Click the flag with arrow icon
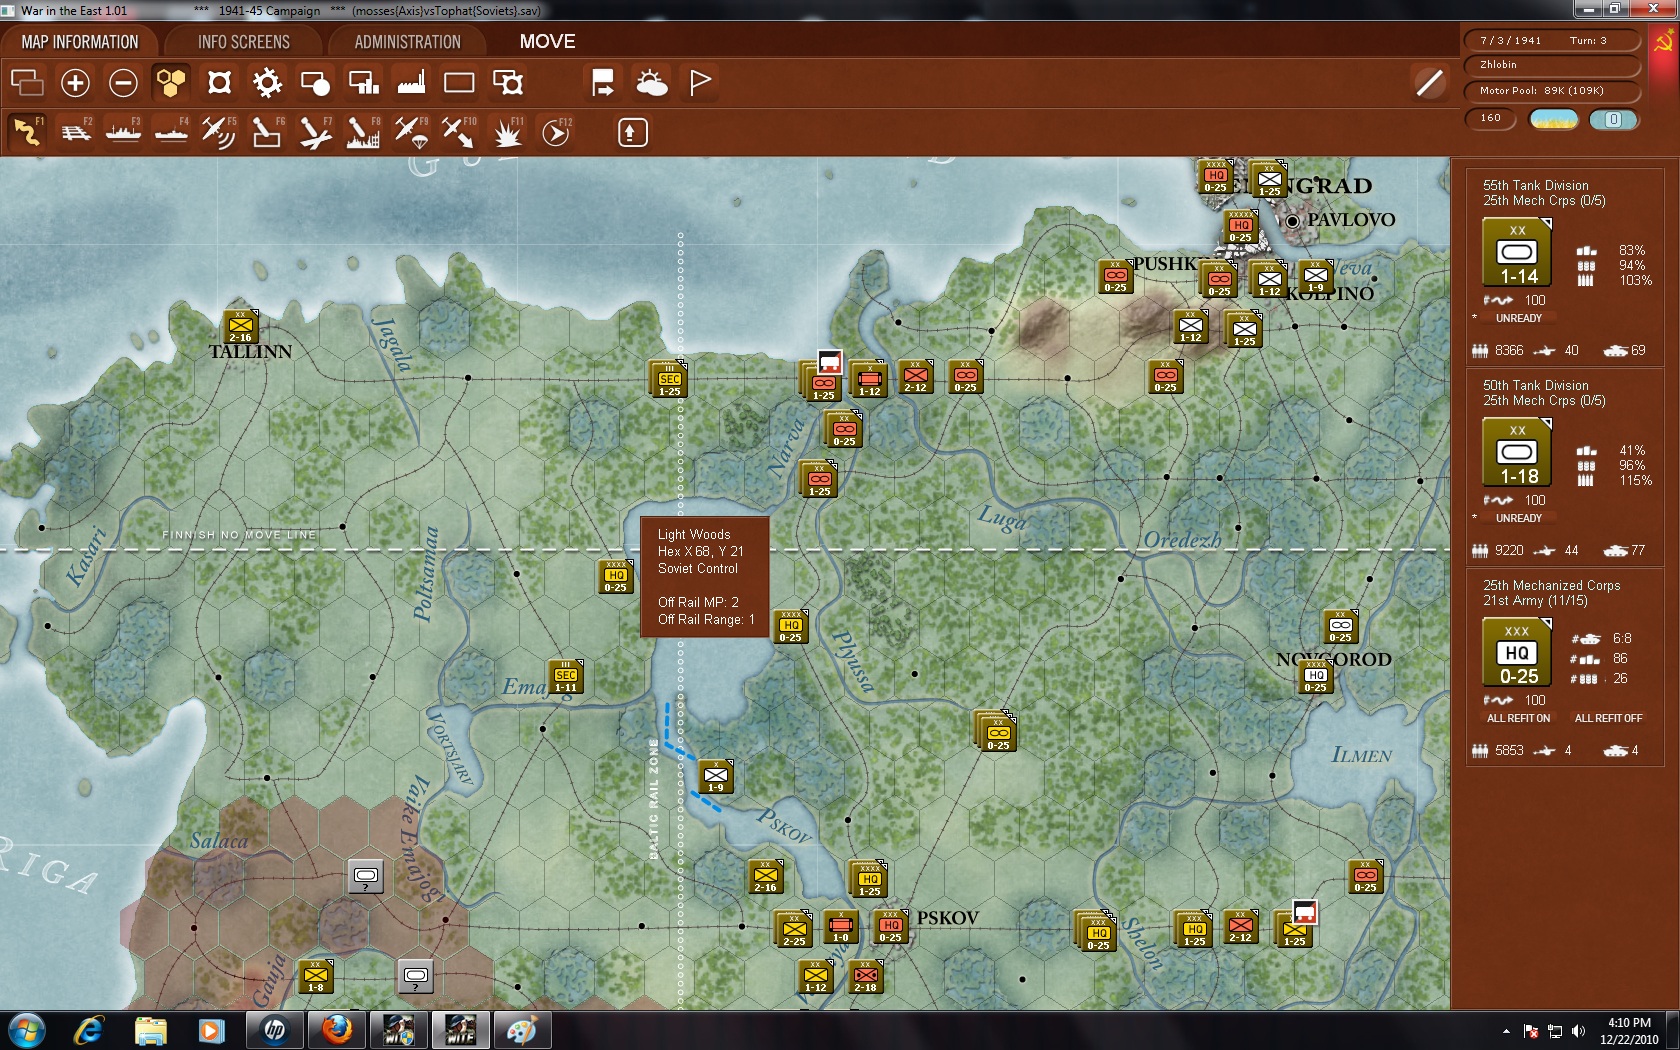 tap(603, 82)
